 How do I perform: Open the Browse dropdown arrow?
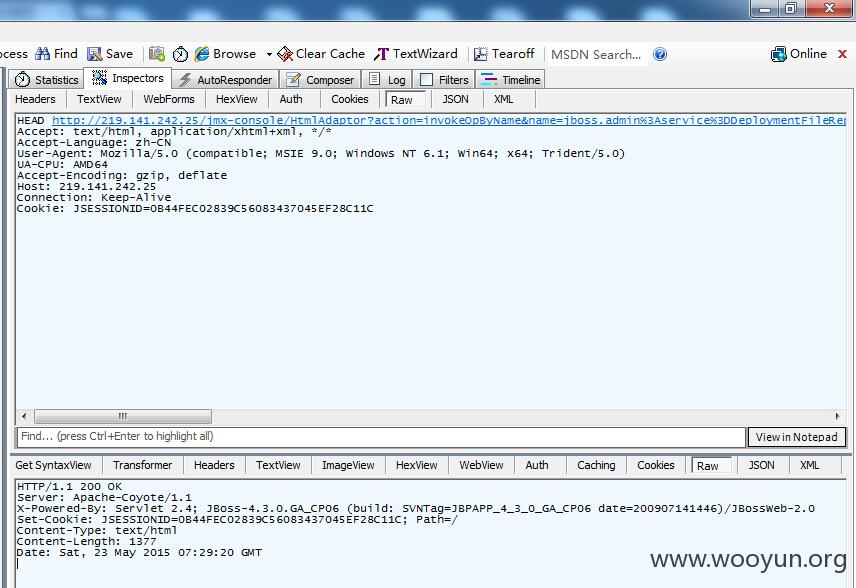(x=269, y=54)
